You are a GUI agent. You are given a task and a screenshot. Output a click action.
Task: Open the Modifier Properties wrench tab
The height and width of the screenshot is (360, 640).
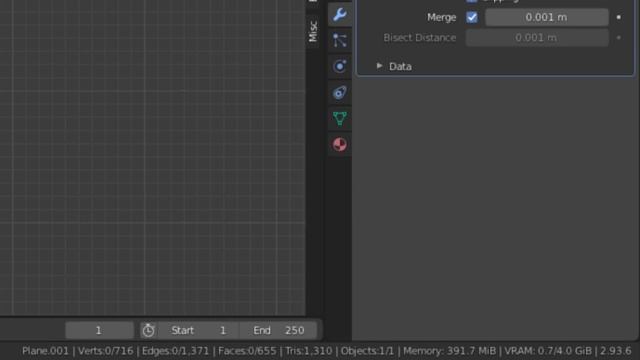[340, 15]
